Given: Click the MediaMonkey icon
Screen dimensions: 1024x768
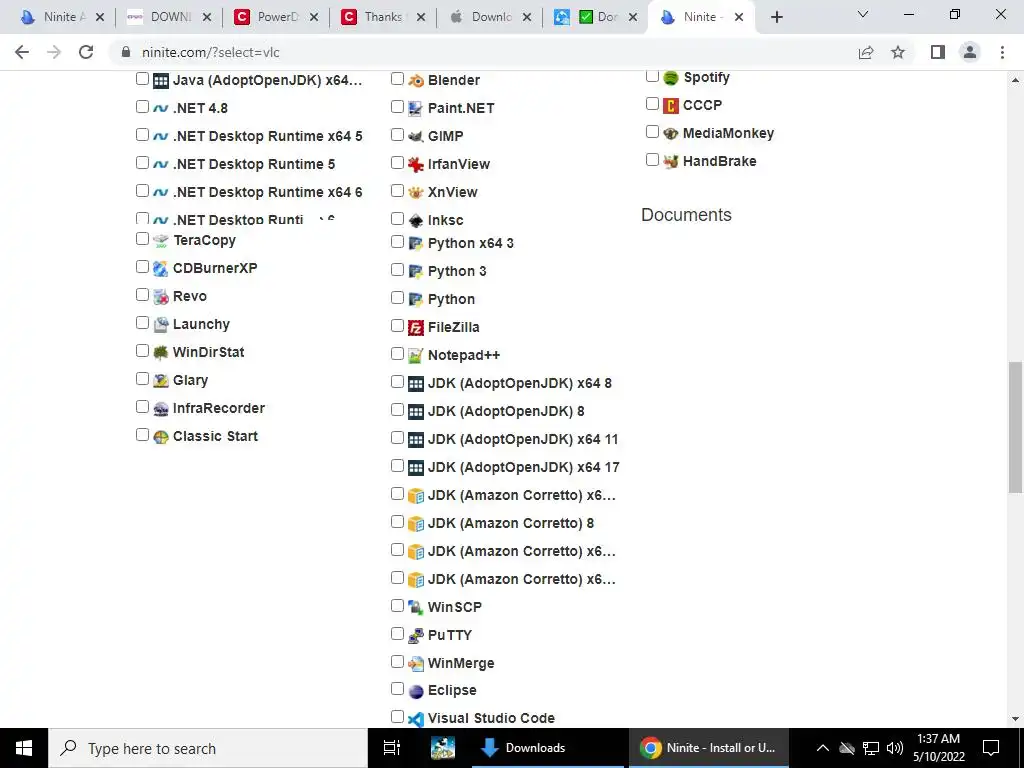Looking at the screenshot, I should click(x=671, y=133).
